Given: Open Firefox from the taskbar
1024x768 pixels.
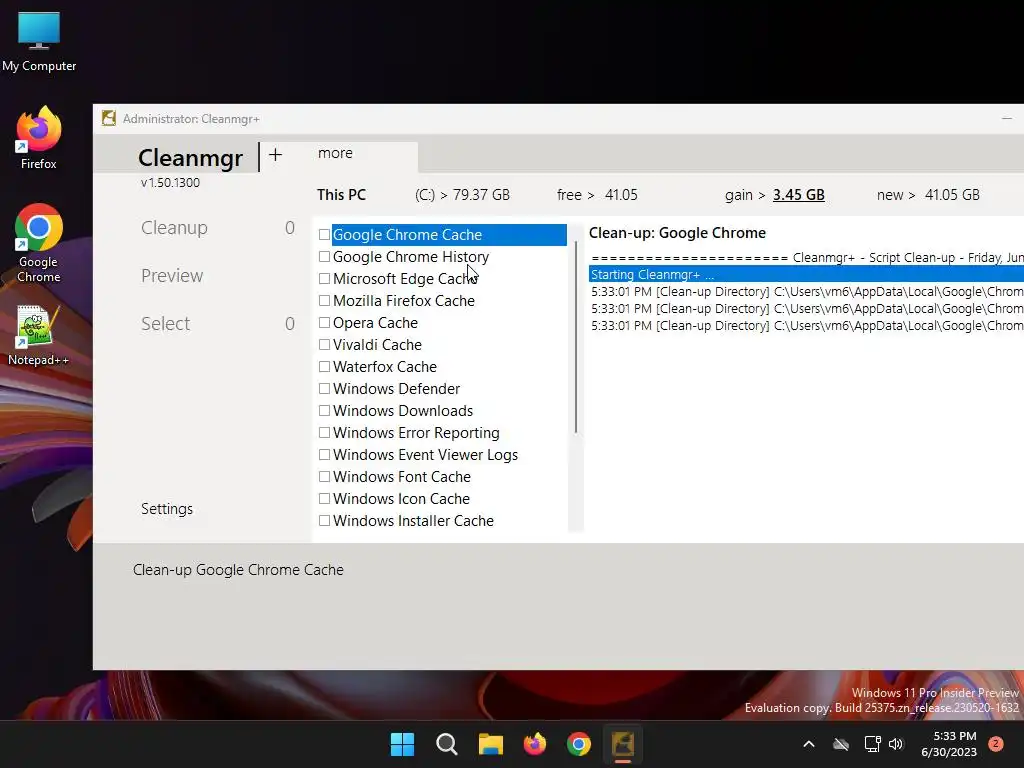Looking at the screenshot, I should [x=535, y=744].
